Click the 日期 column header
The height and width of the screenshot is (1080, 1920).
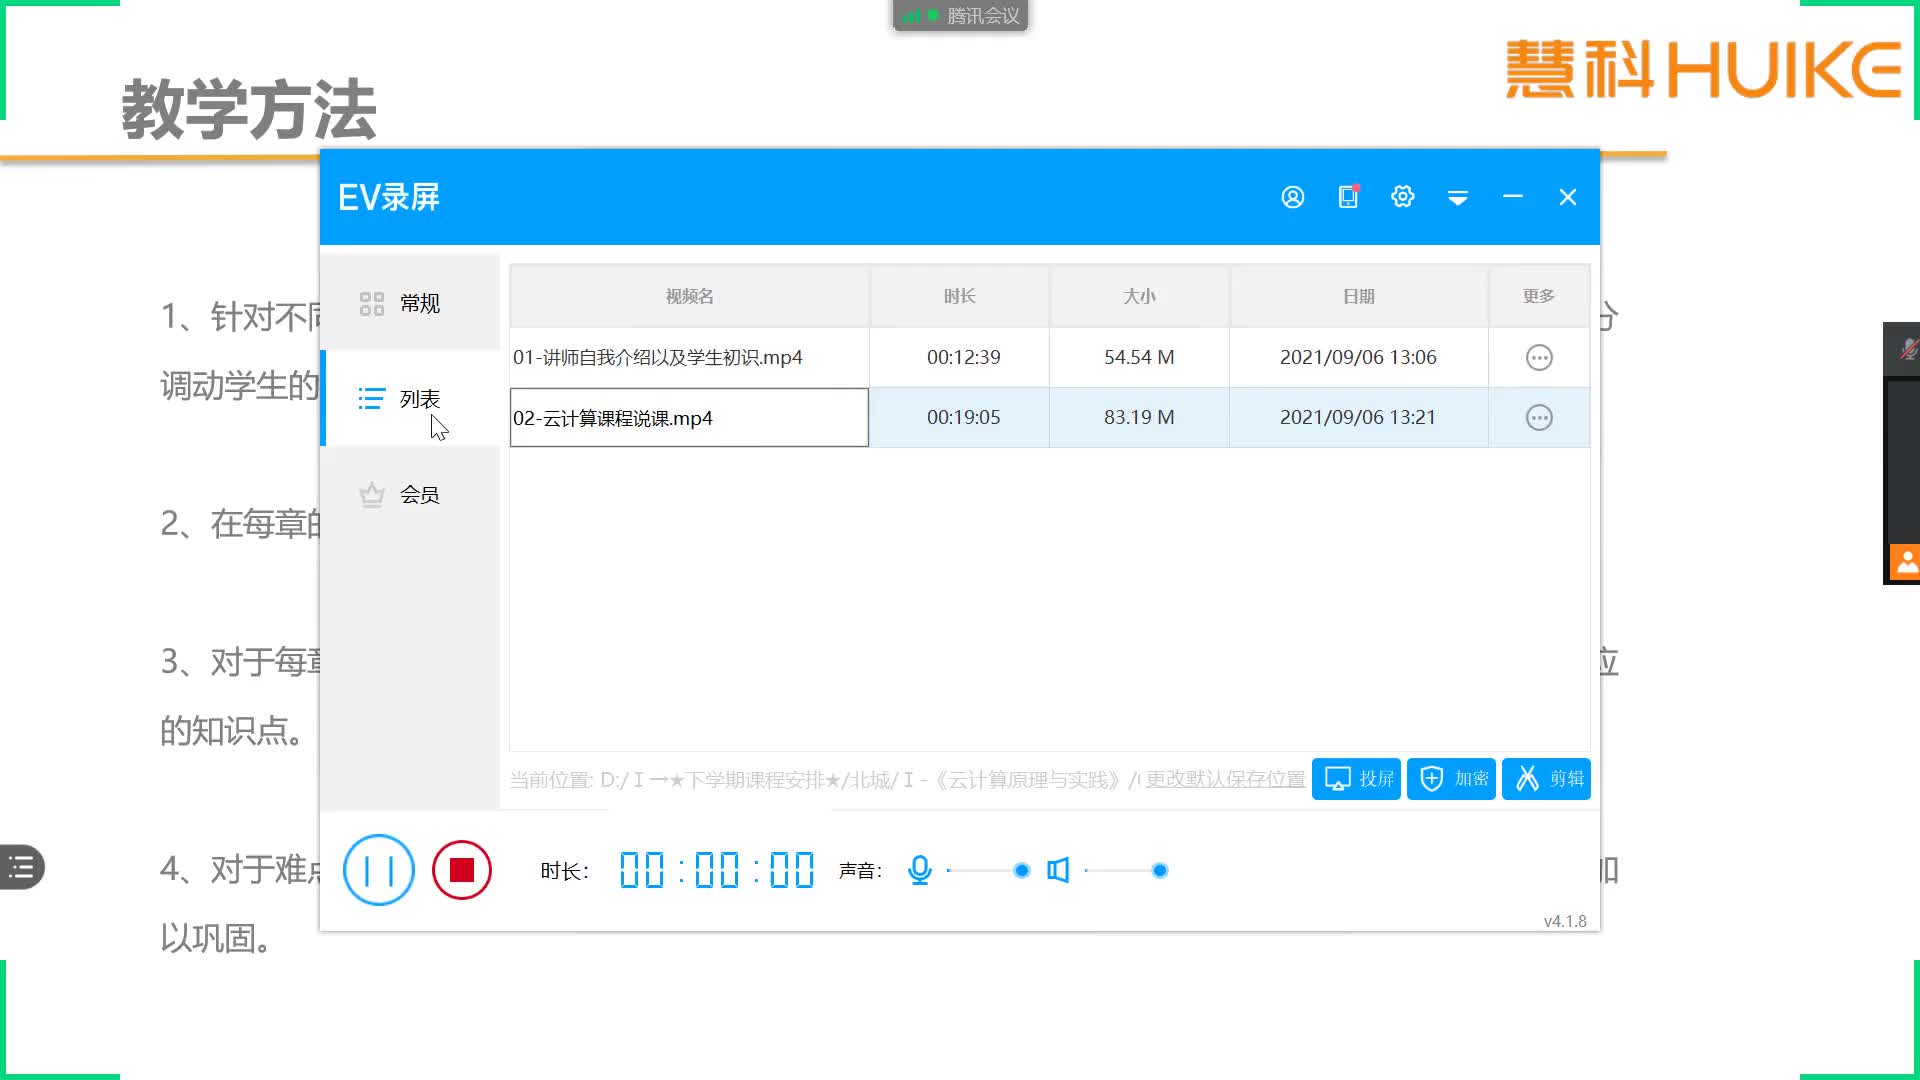(1359, 296)
